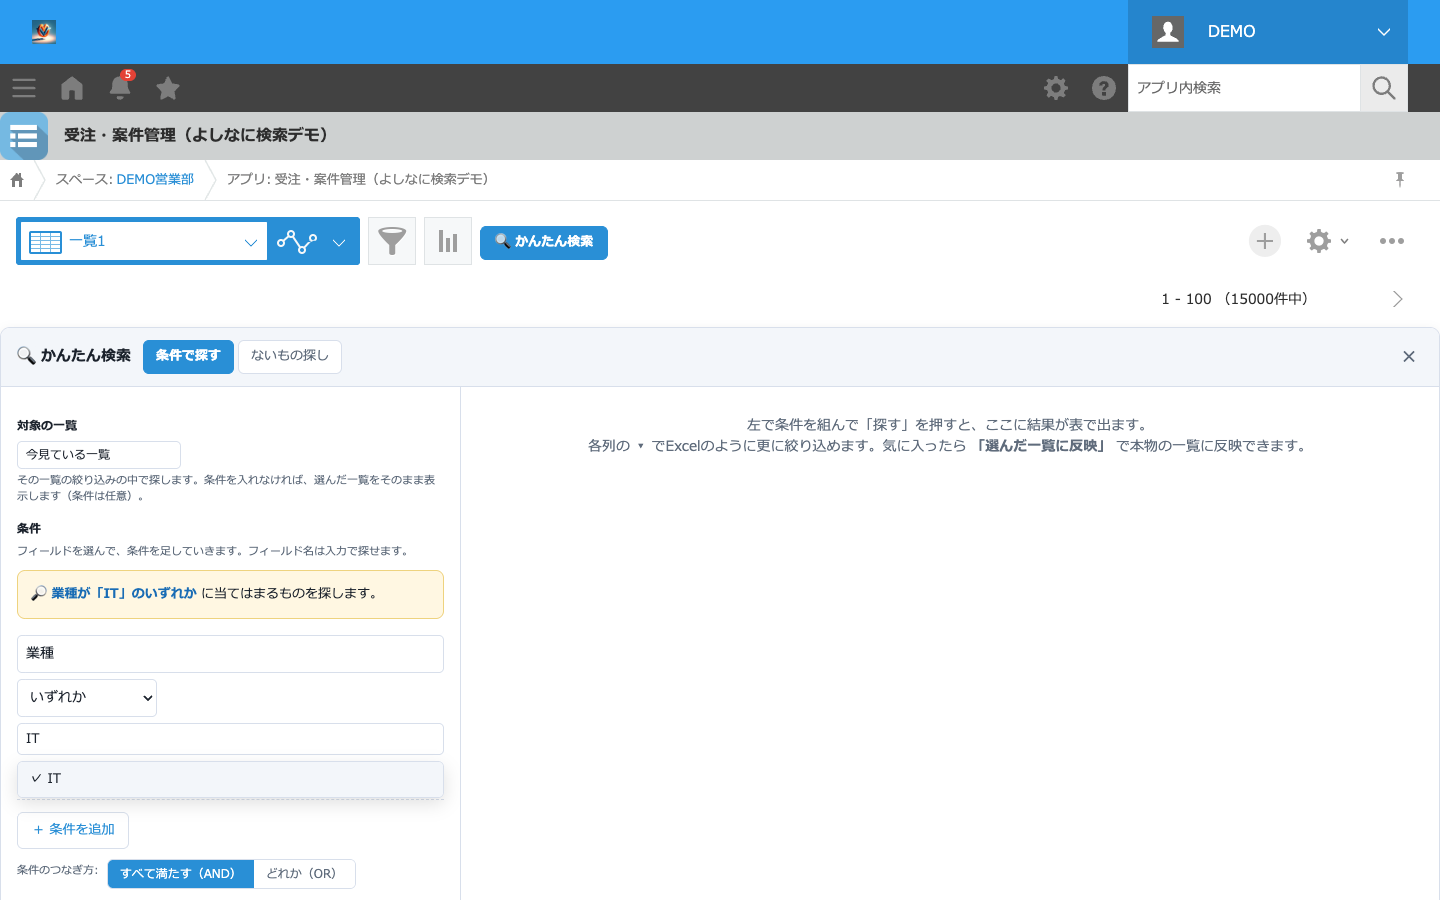Click the 受注・案件管理 app title
Image resolution: width=1440 pixels, height=900 pixels.
point(198,135)
